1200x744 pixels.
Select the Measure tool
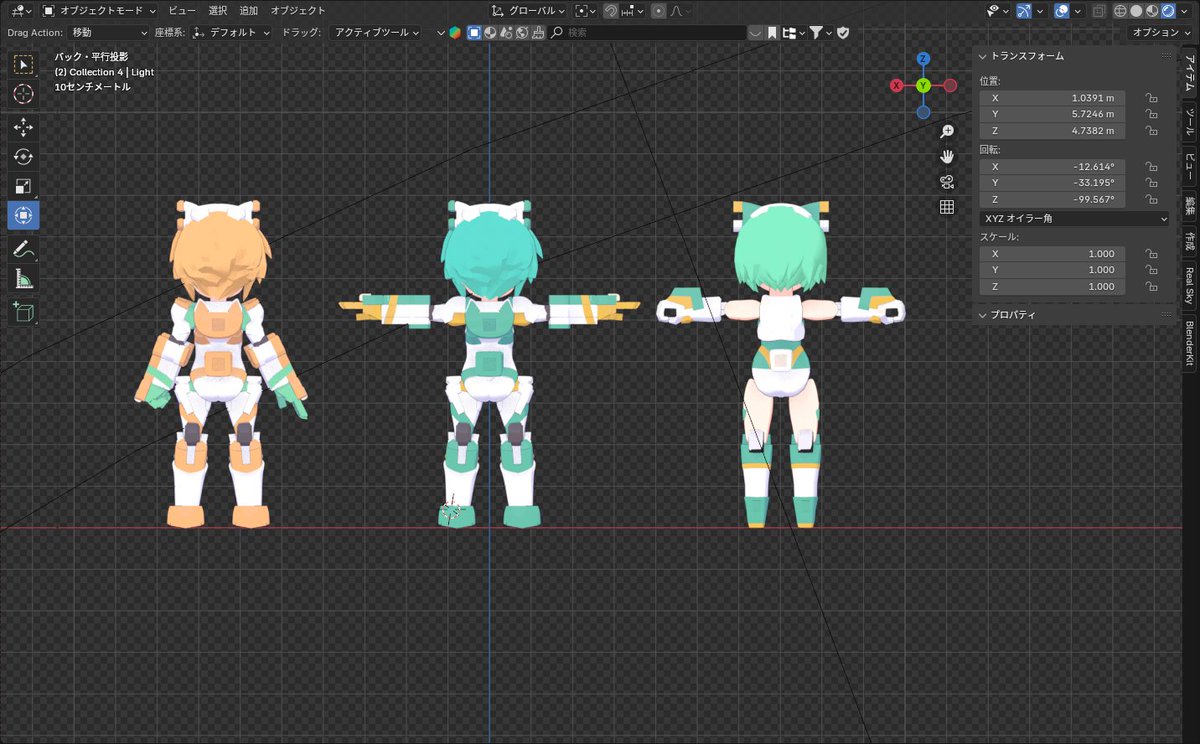23,278
